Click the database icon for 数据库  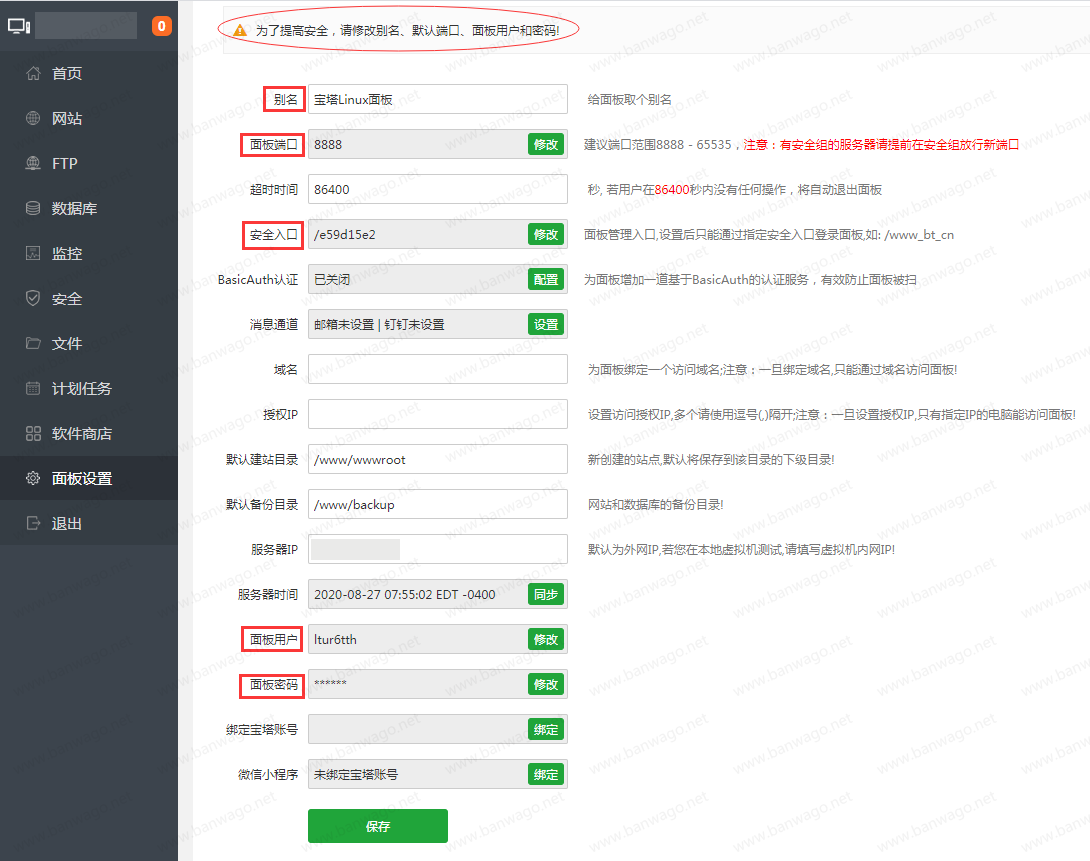click(x=33, y=208)
